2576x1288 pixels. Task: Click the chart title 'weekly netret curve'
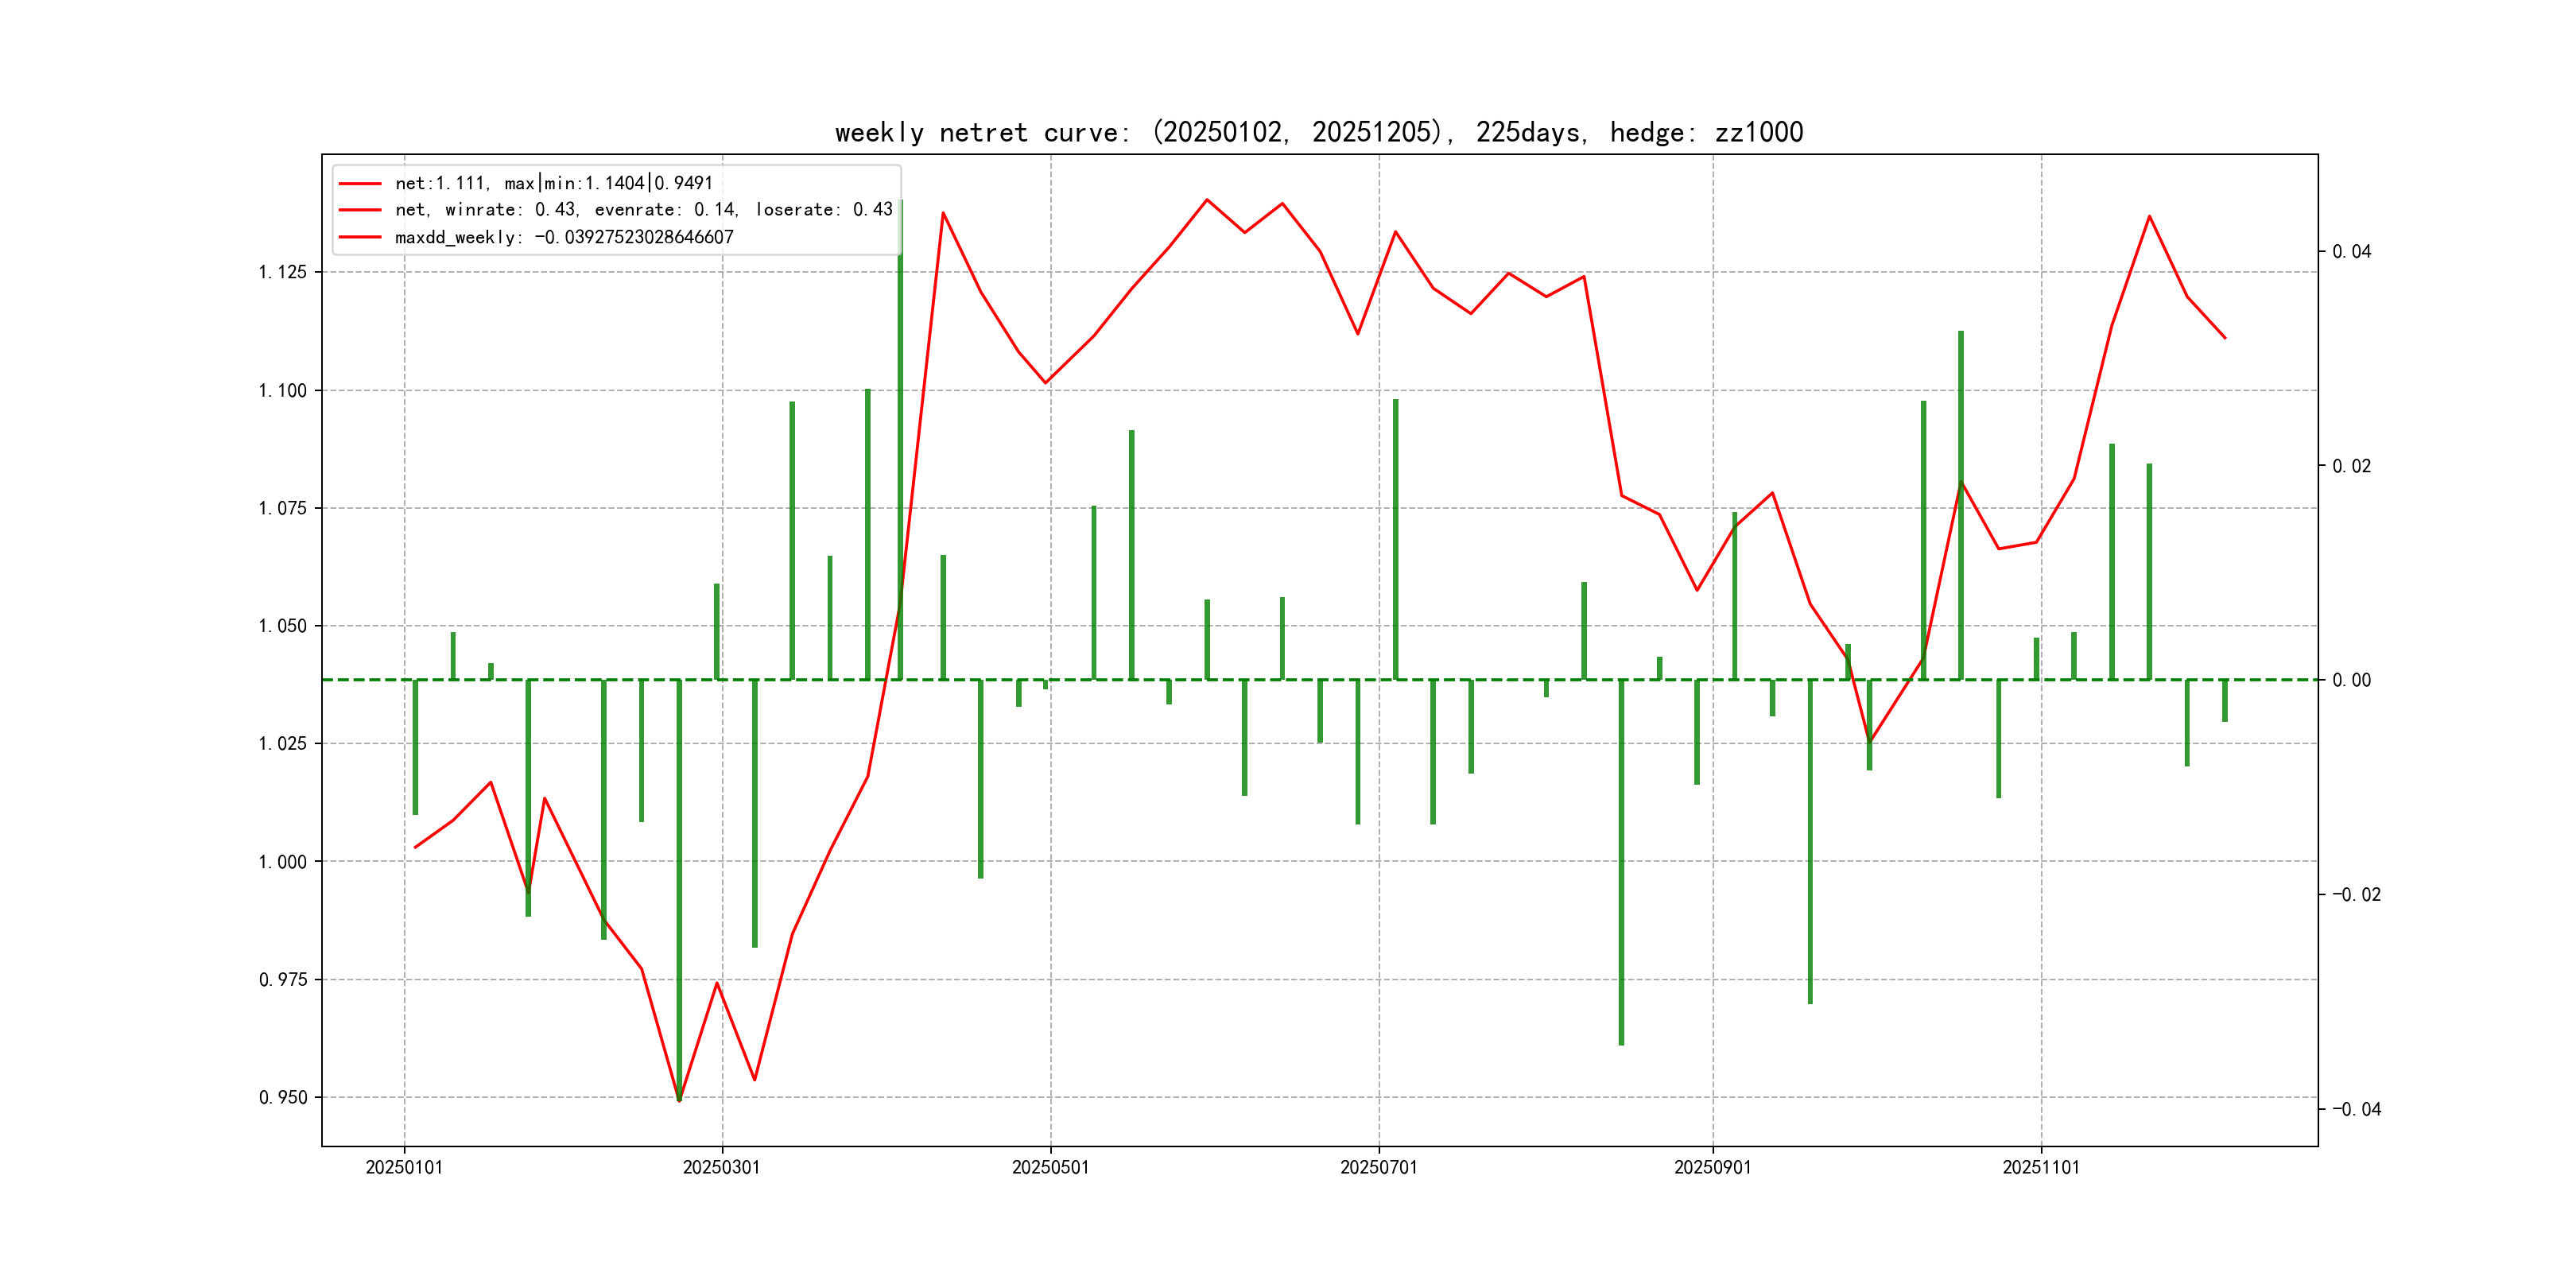1318,133
